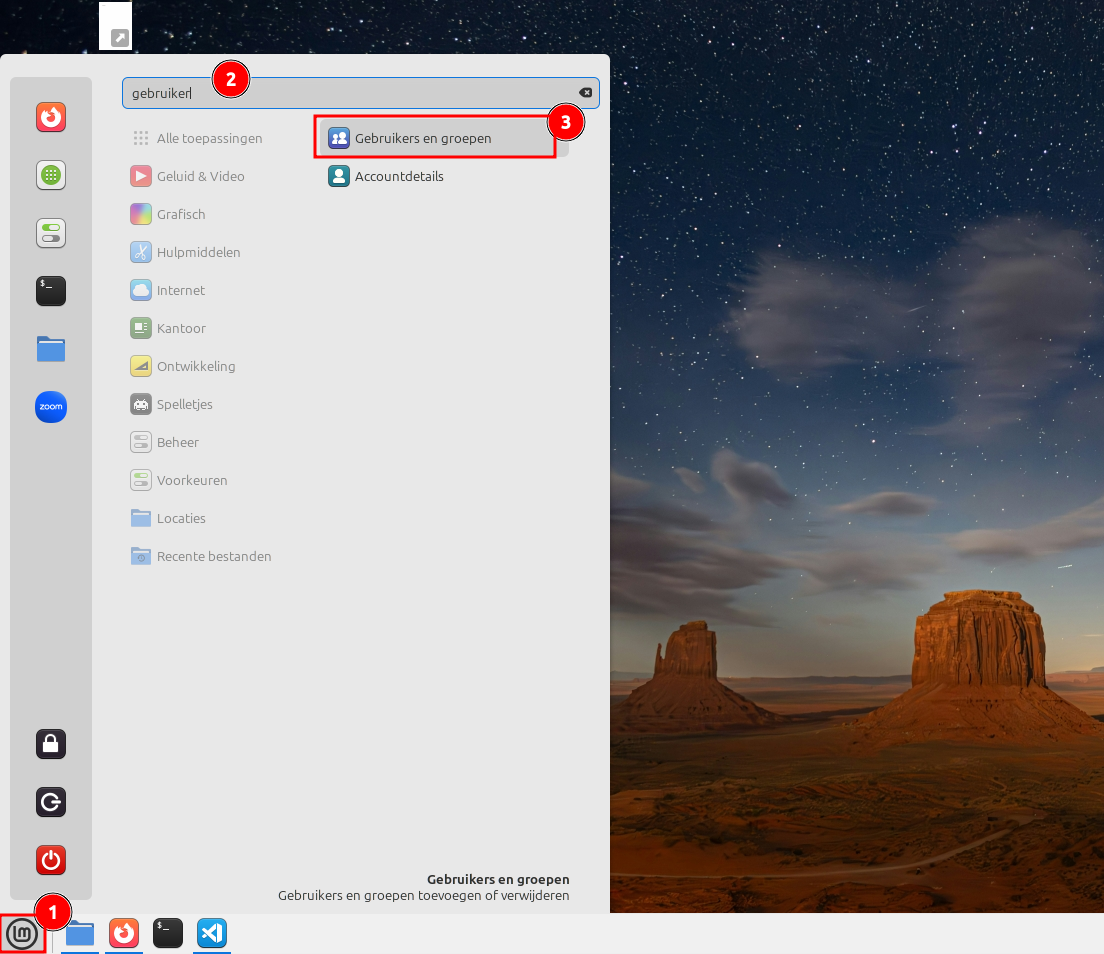Open Visual Studio Code from the taskbar
Viewport: 1104px width, 954px height.
click(211, 934)
